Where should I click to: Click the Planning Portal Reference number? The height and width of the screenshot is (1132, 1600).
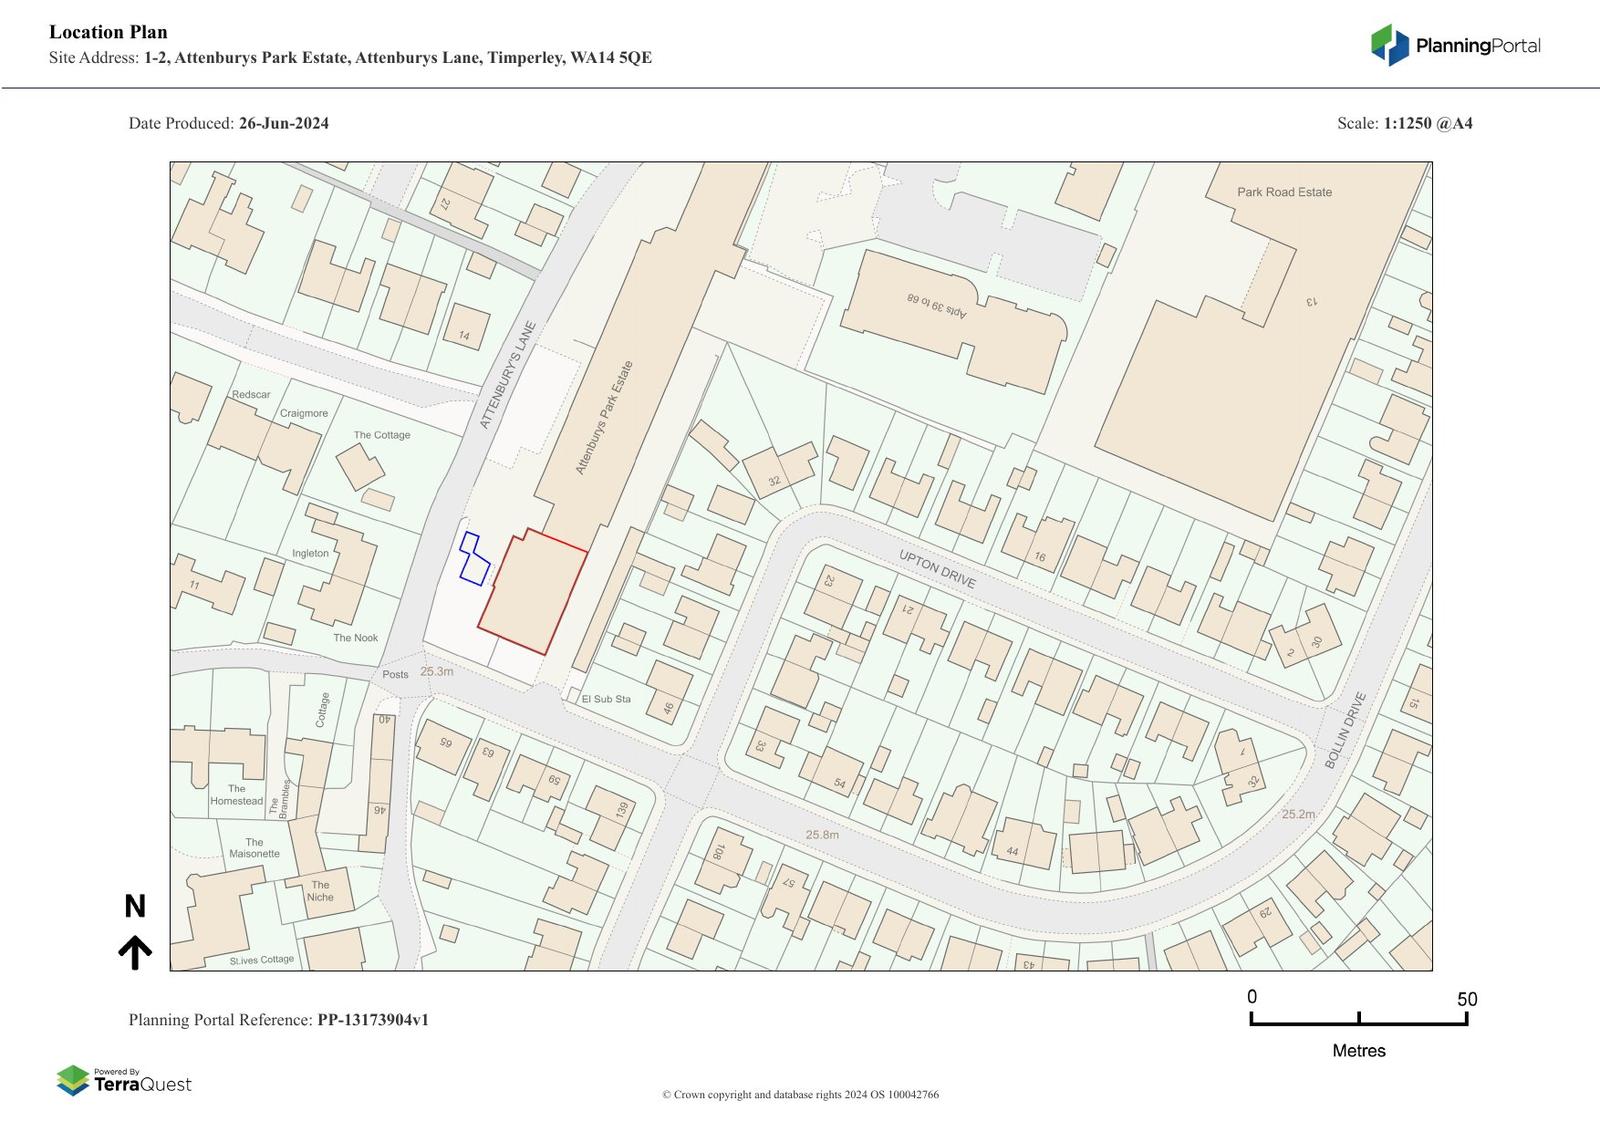(x=373, y=1020)
